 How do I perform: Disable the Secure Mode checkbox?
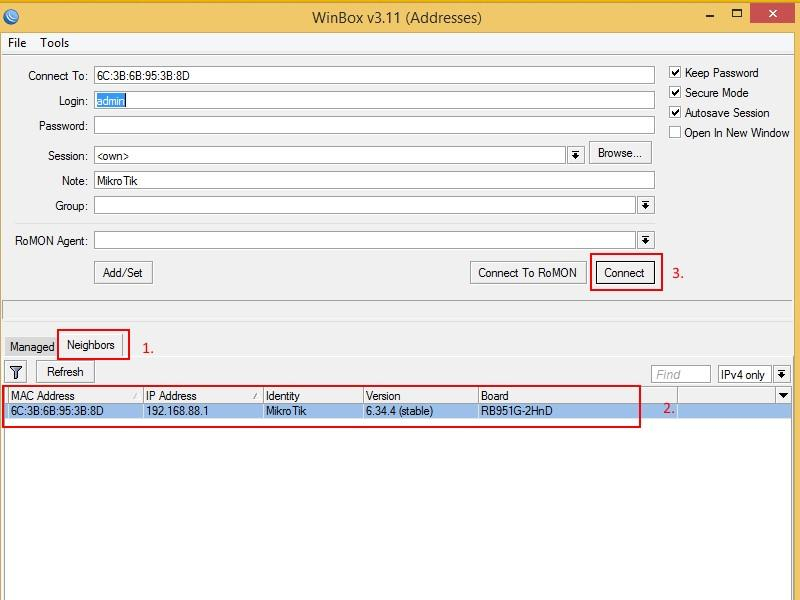pyautogui.click(x=676, y=93)
